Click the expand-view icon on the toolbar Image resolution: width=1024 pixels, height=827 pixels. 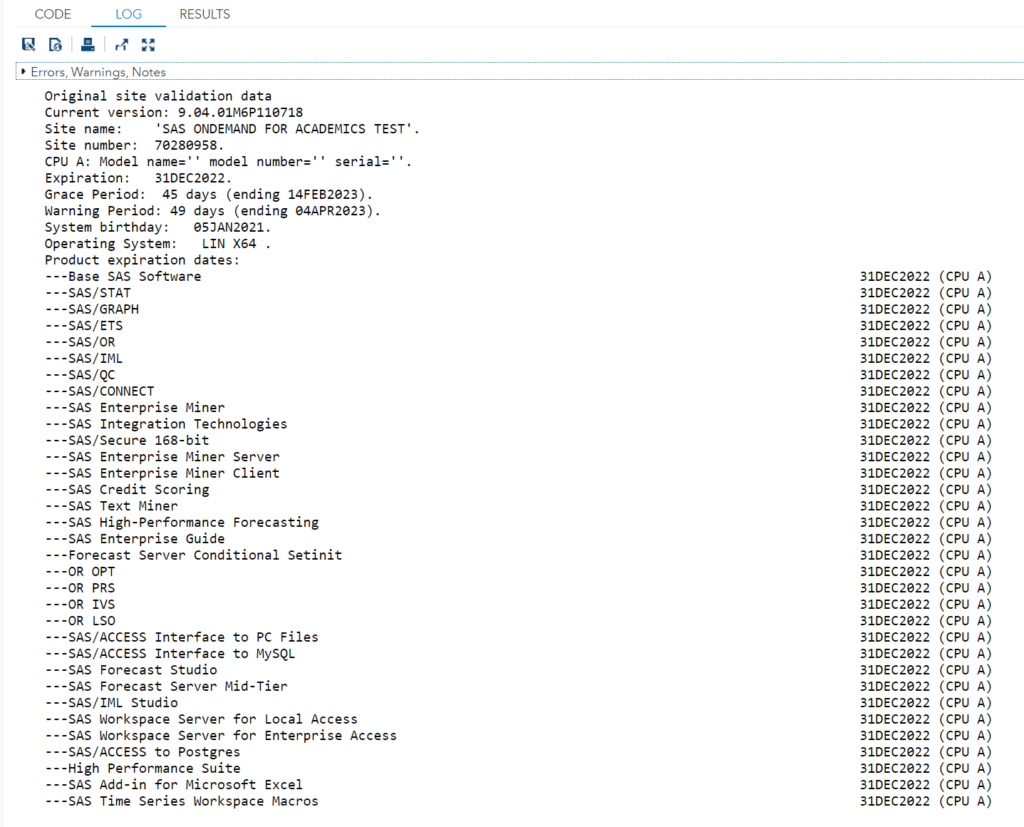point(148,44)
